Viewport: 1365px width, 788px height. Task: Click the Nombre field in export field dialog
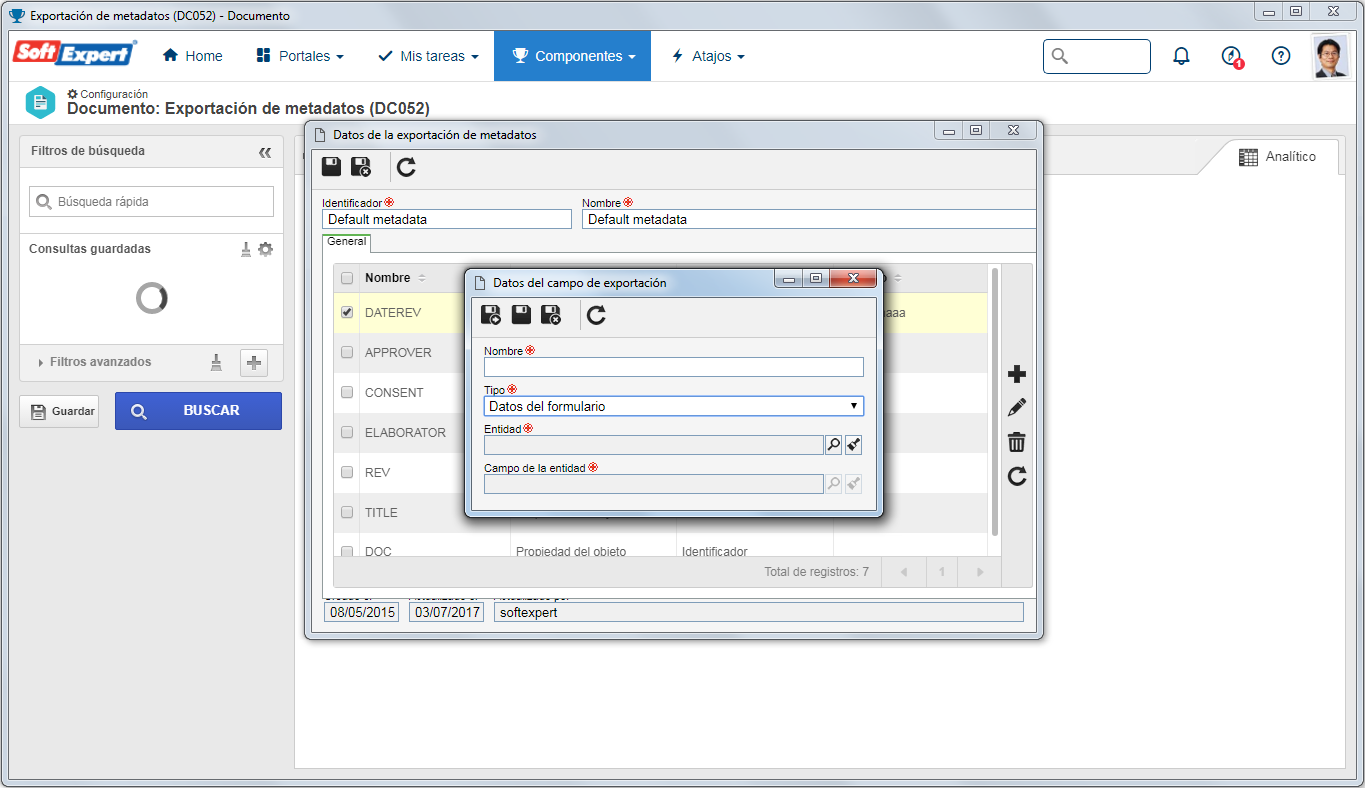[674, 367]
